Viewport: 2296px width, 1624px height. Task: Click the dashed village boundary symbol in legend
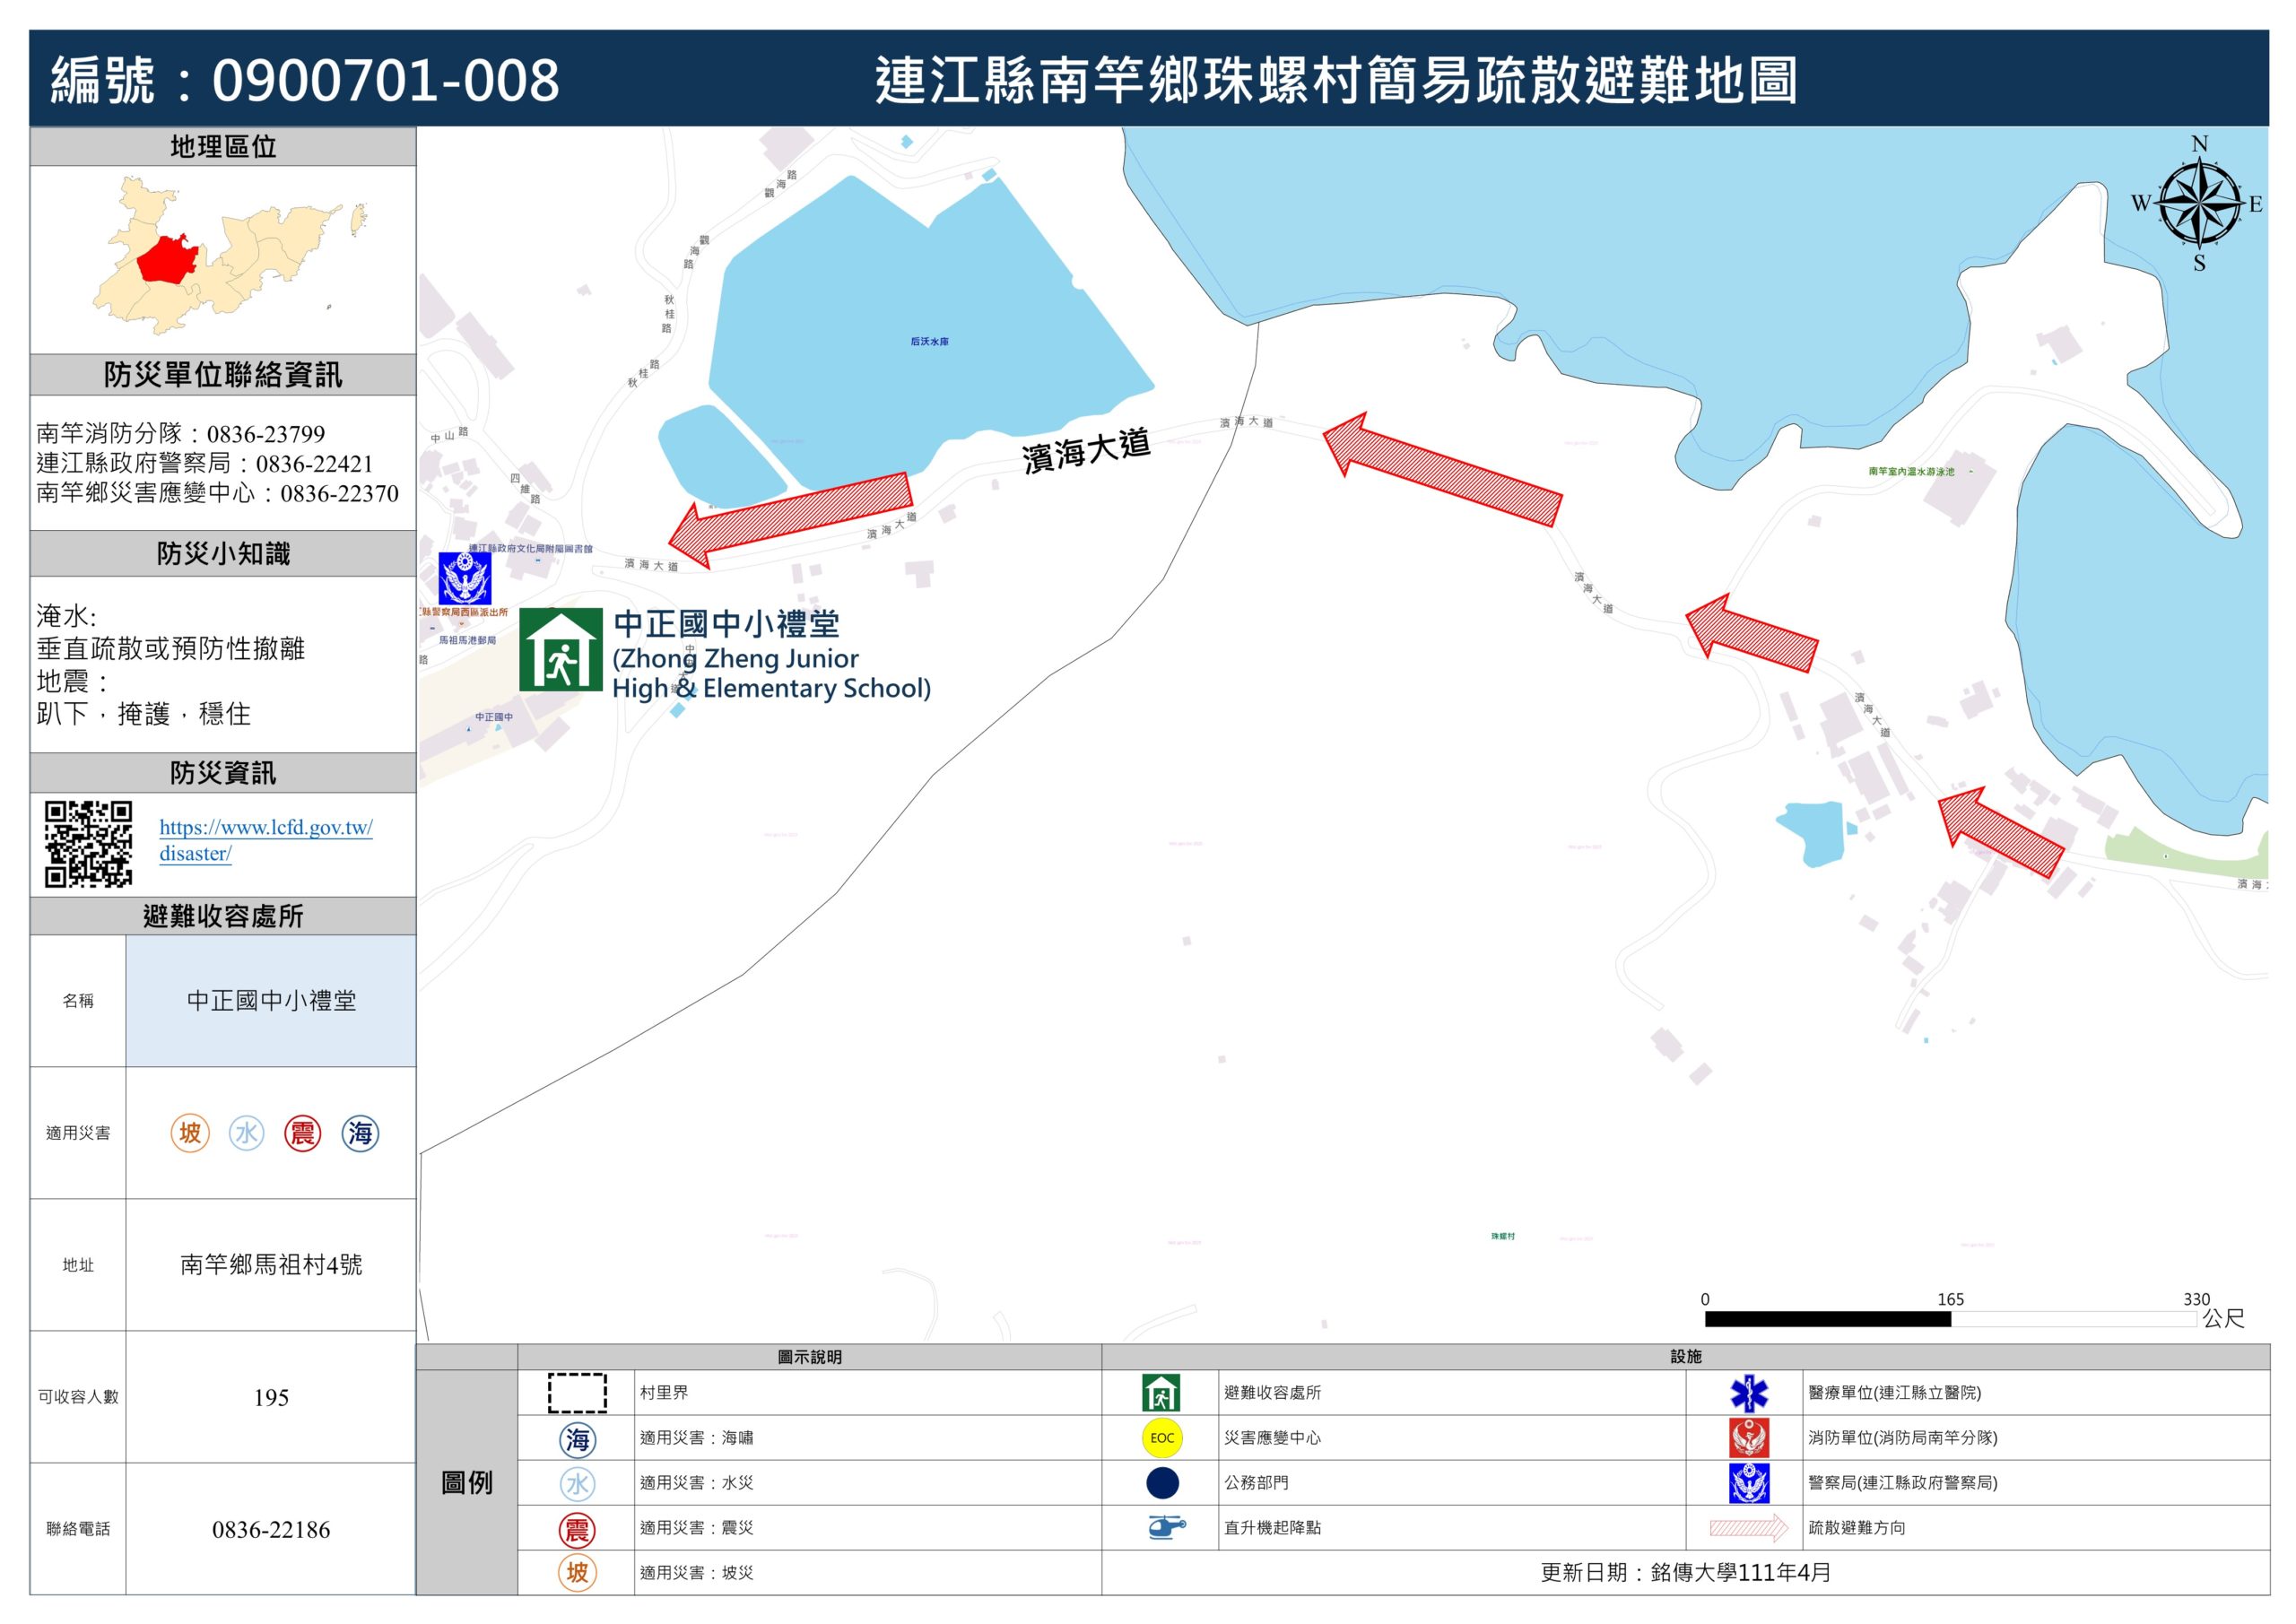577,1392
